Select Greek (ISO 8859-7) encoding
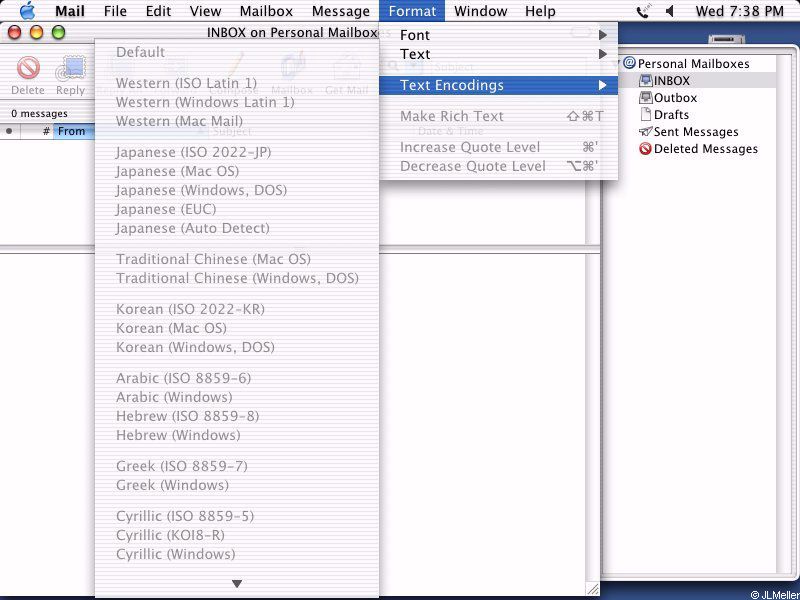This screenshot has width=800, height=600. click(x=237, y=466)
